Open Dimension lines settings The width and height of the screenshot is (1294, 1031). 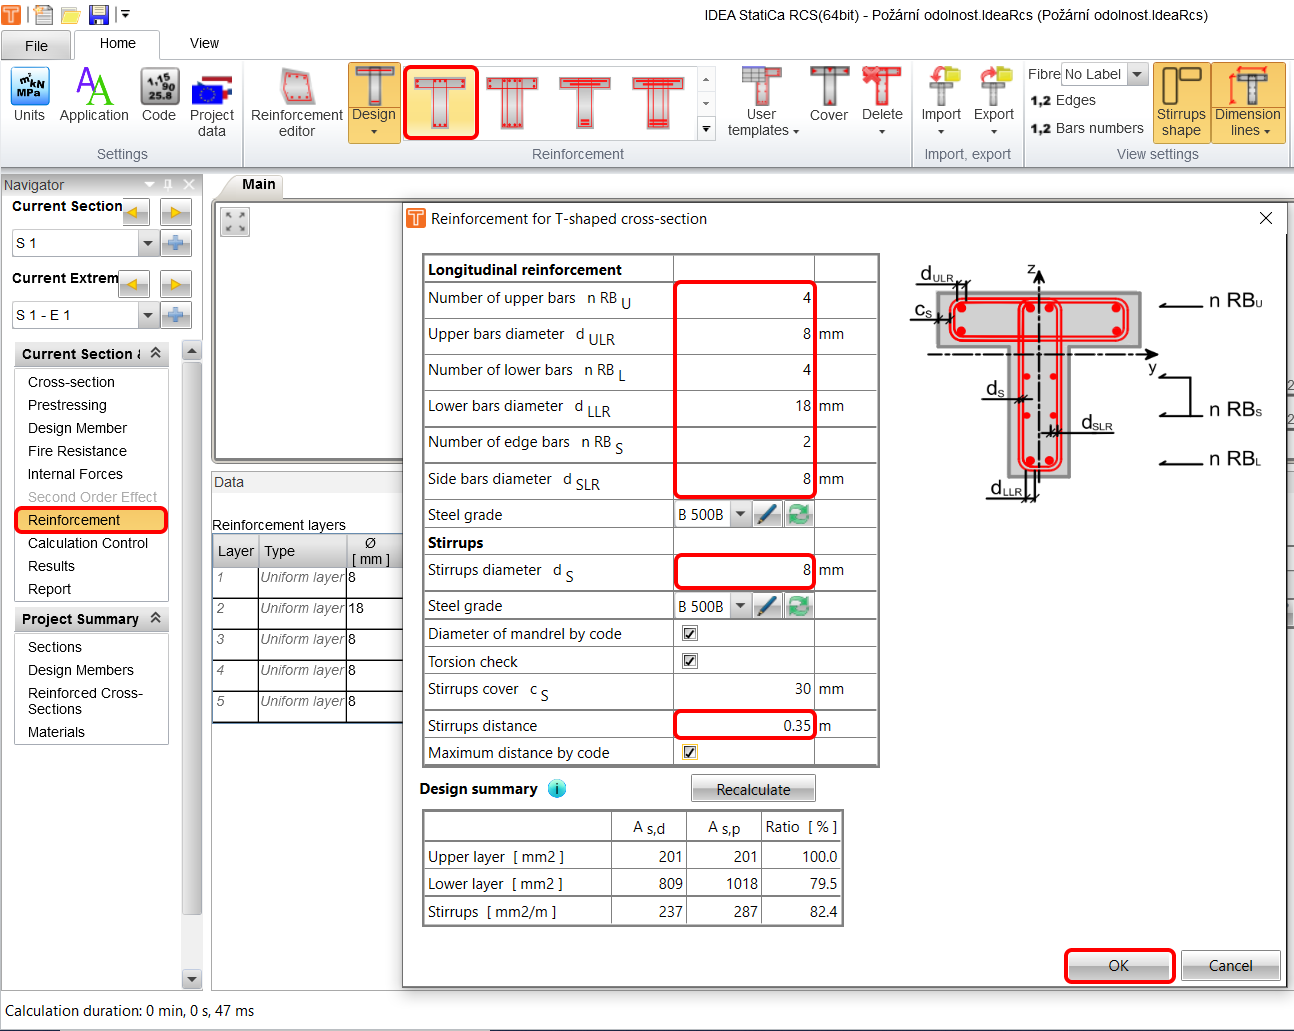1248,100
